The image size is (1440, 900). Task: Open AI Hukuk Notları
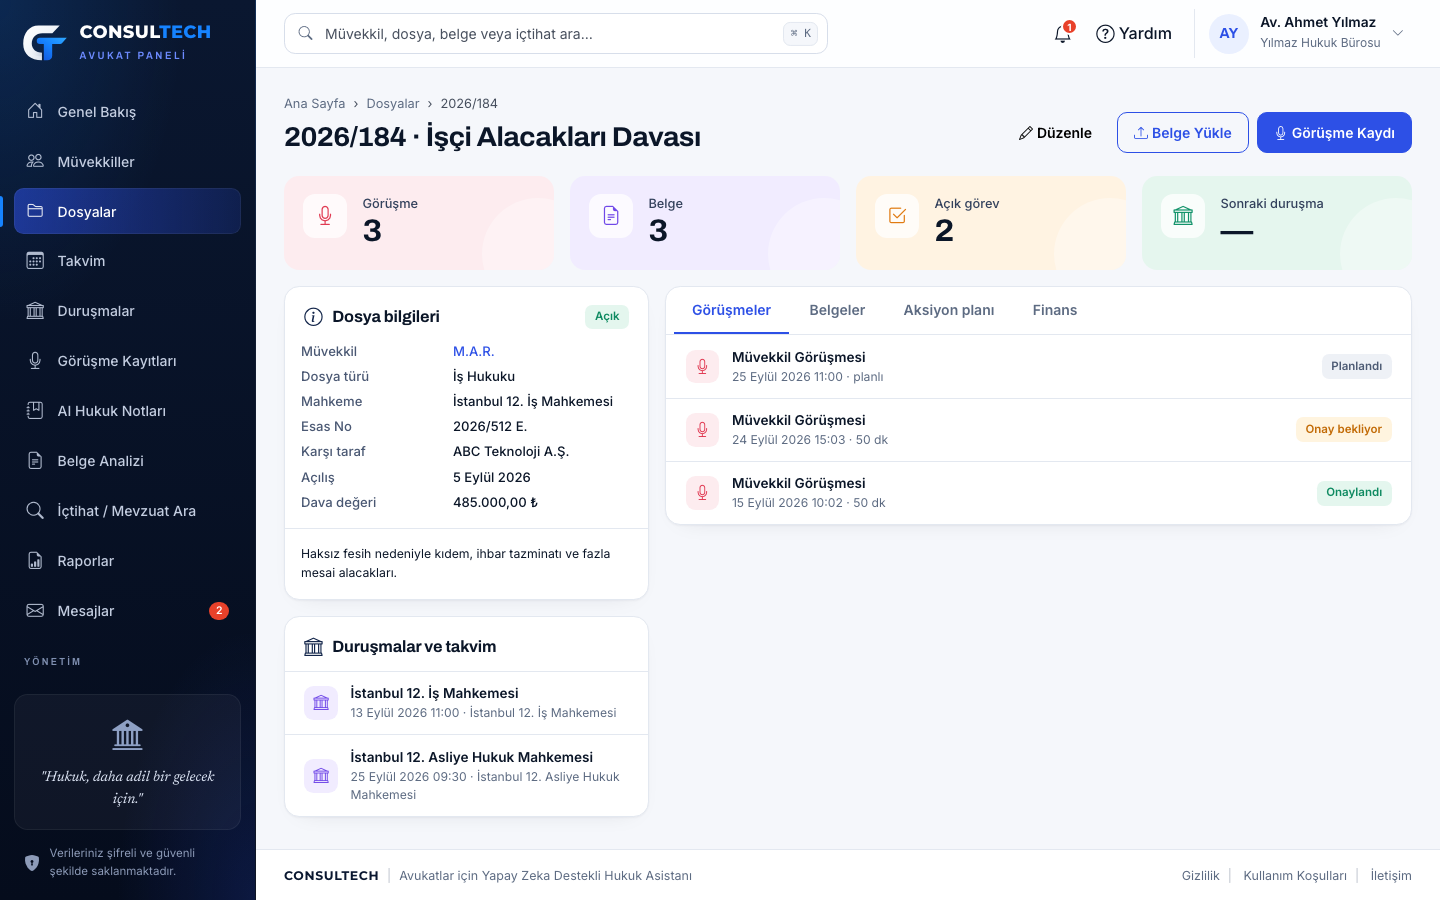coord(127,411)
